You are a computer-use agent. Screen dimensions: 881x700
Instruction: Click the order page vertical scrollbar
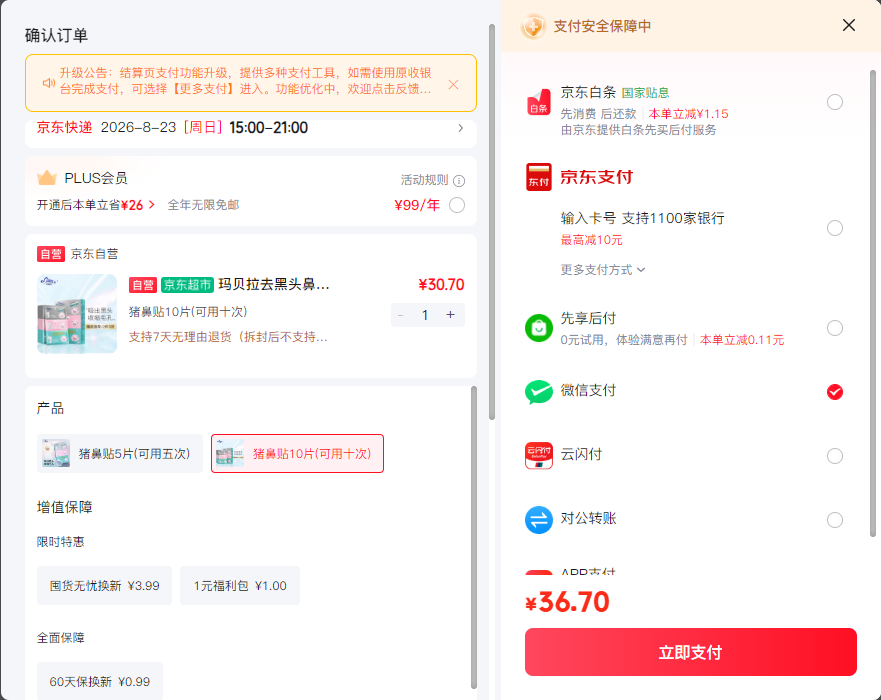492,222
